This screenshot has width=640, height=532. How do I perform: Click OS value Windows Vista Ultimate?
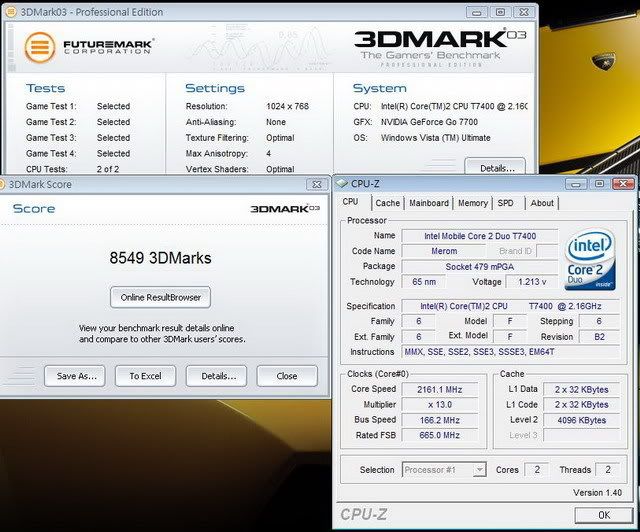click(436, 138)
